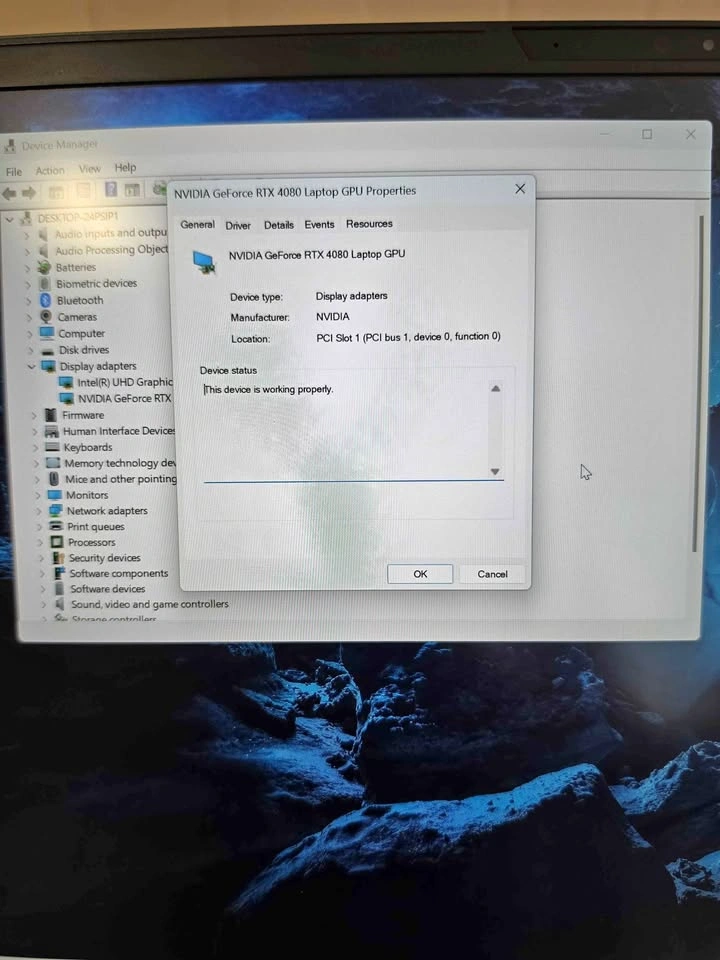Expand the Keyboards category
Image resolution: width=720 pixels, height=960 pixels.
tap(35, 448)
